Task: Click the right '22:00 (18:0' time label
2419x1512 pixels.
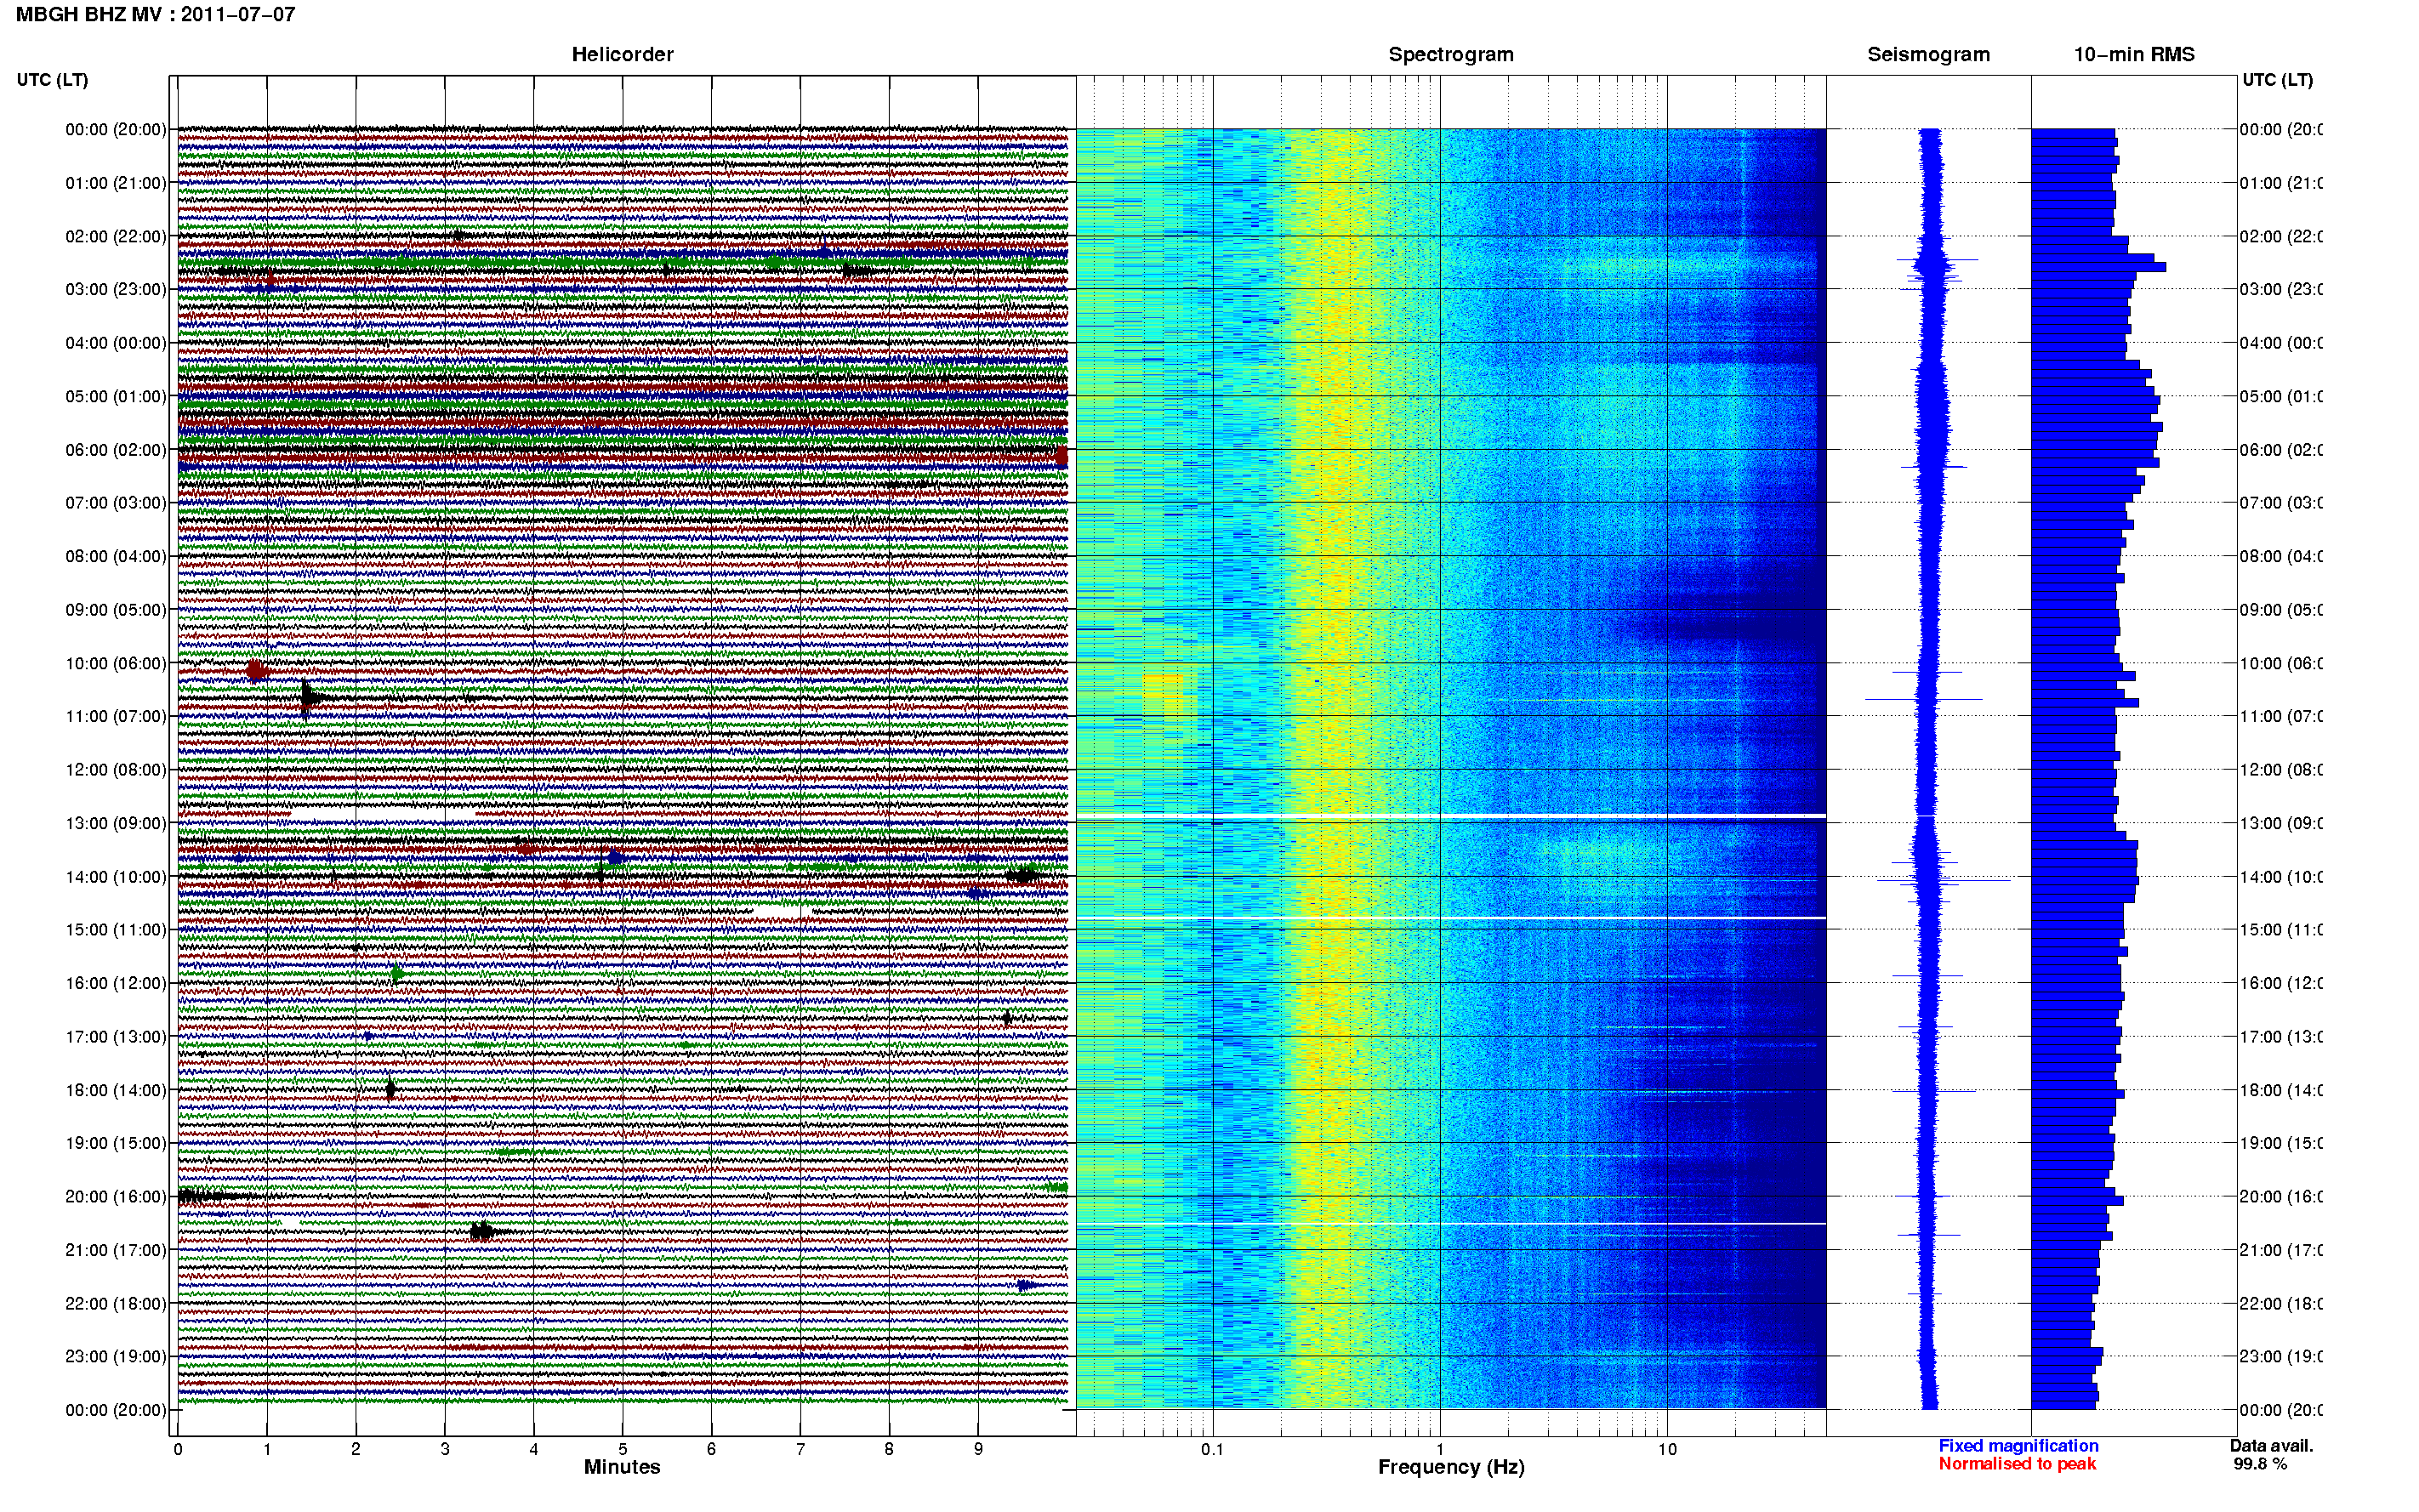Action: (x=2281, y=1303)
